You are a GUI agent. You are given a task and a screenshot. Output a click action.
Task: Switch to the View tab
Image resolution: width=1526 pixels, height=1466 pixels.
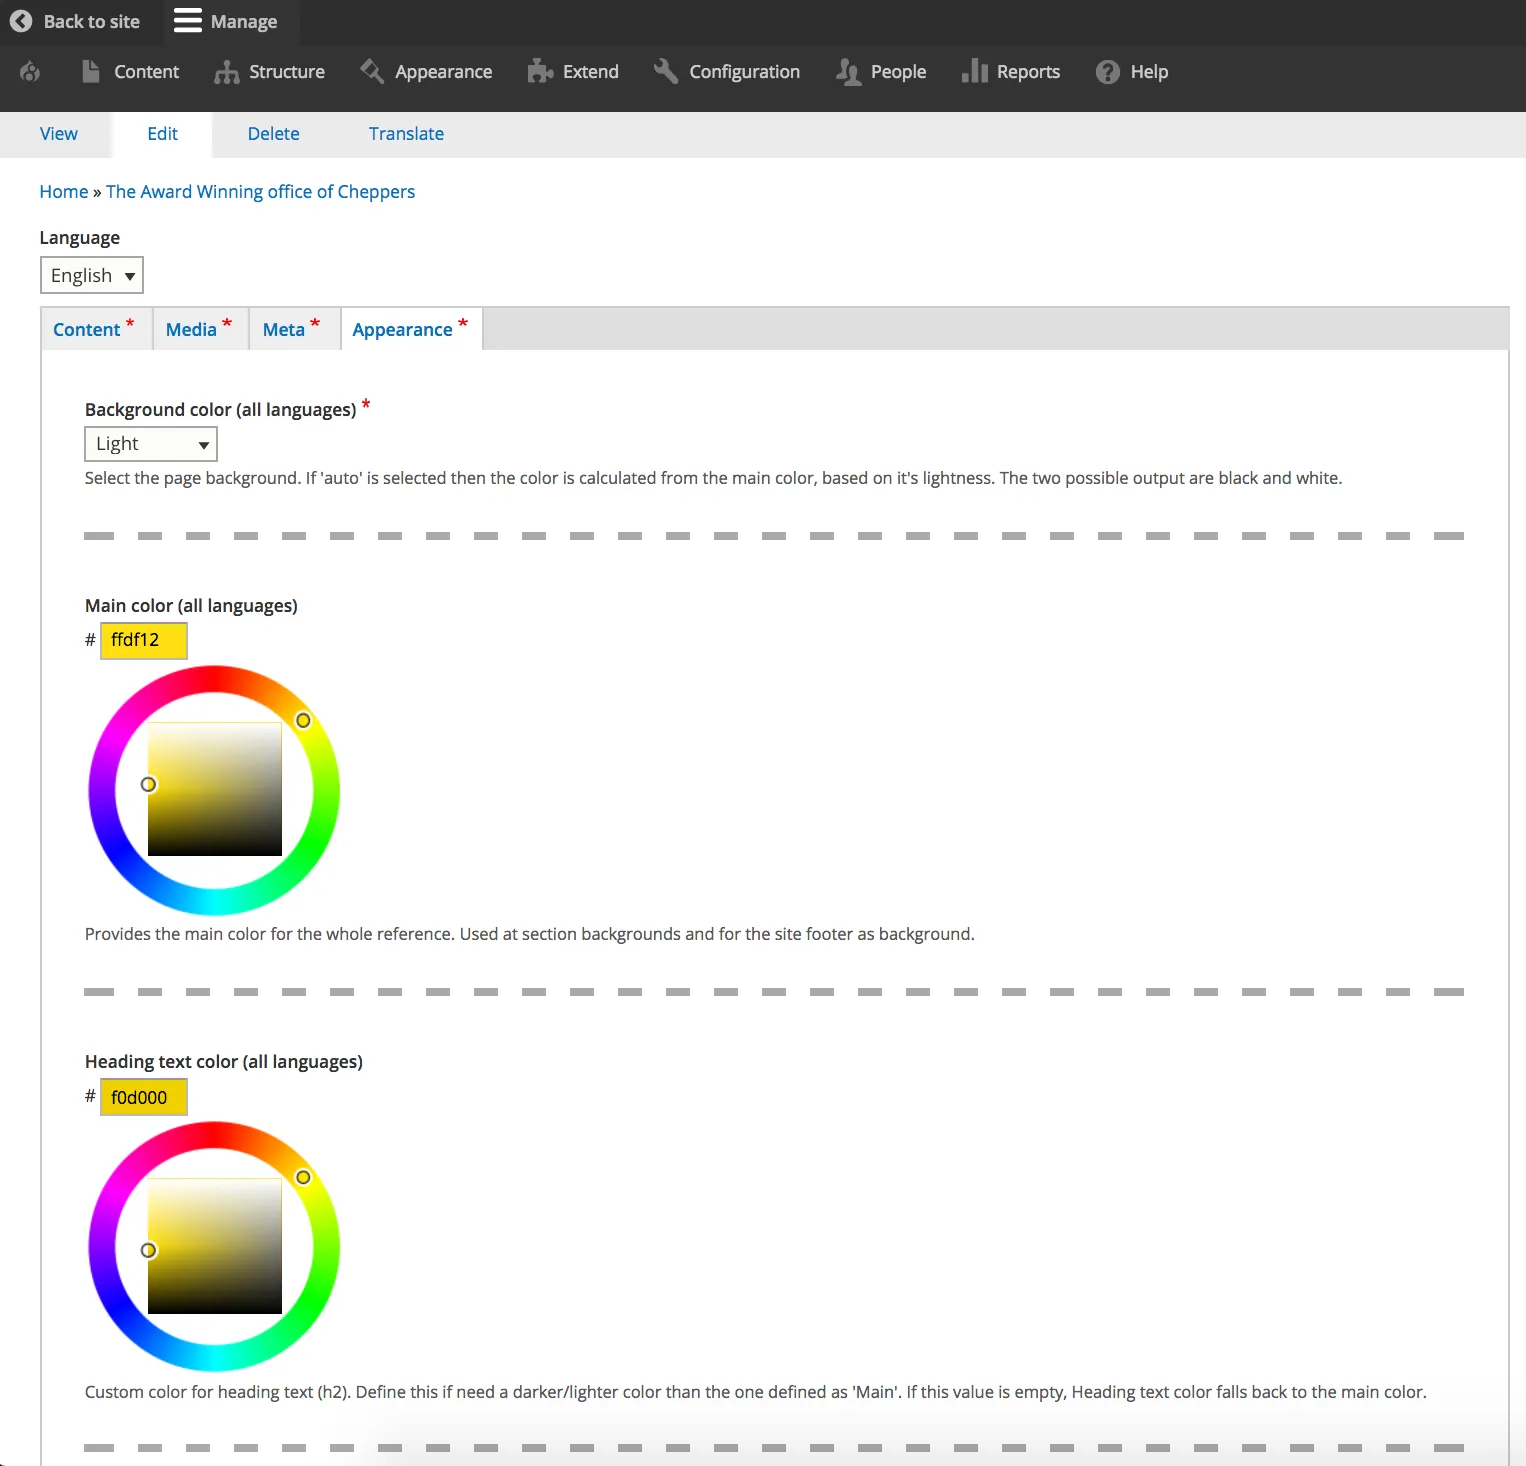pos(58,134)
